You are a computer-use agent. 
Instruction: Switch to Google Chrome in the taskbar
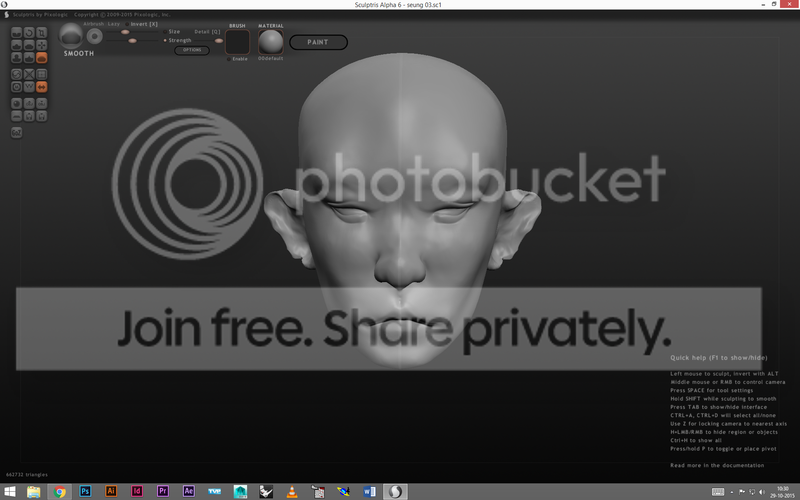[x=60, y=492]
